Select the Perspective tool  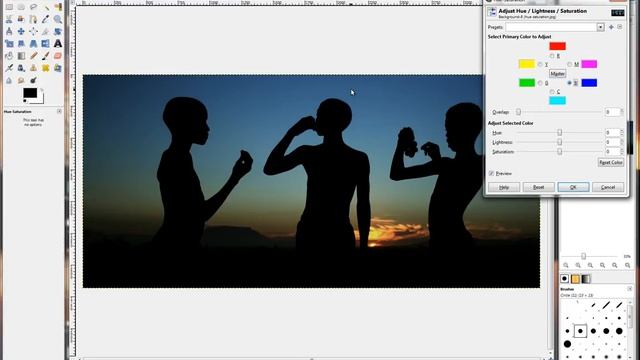(33, 44)
